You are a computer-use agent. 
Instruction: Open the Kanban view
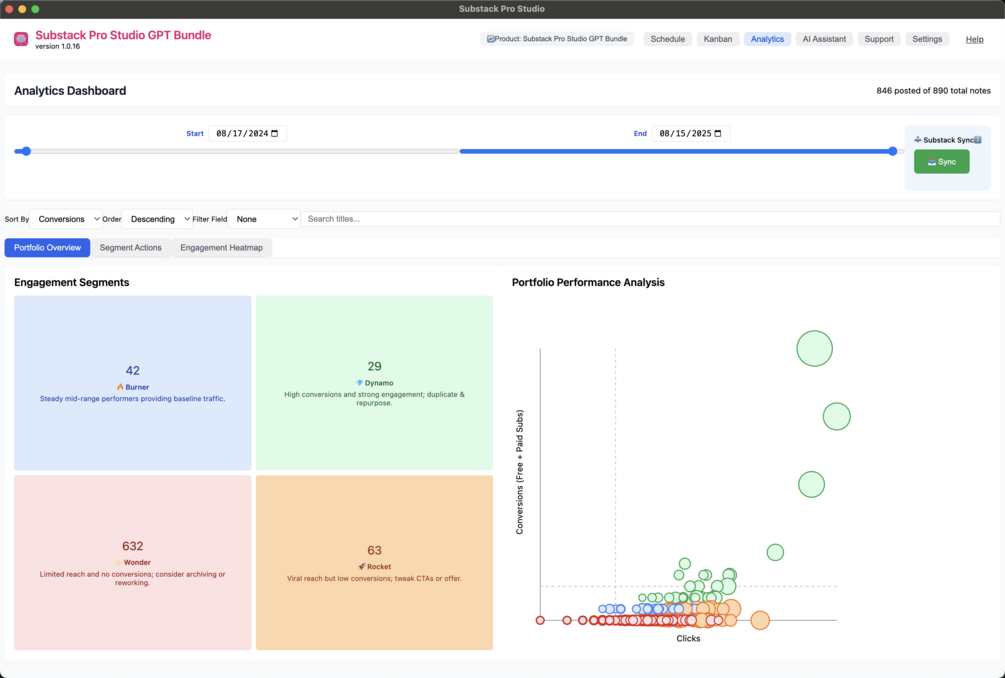click(x=717, y=39)
